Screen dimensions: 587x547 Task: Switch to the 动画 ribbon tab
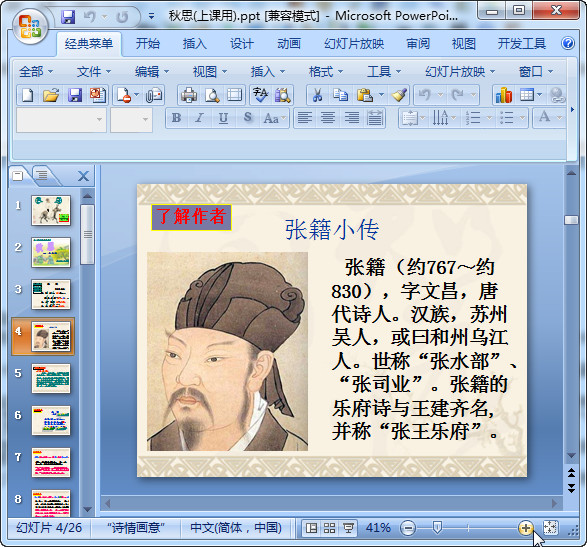(x=289, y=44)
